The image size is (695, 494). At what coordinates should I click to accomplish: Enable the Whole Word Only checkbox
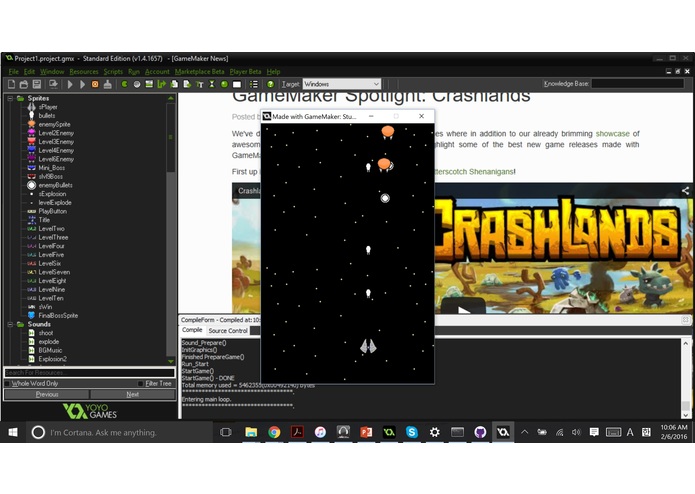click(7, 384)
